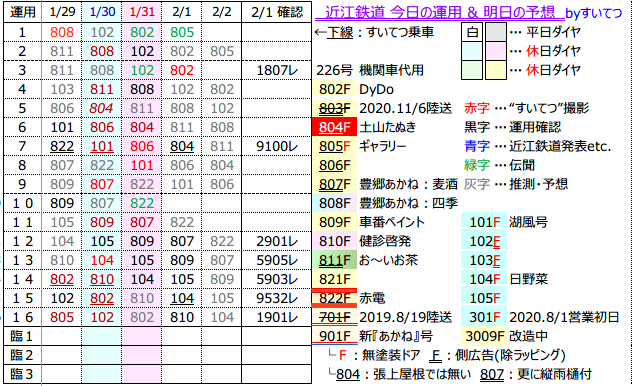The image size is (632, 386).
Task: Select the struck-through 803F fleet cell
Action: pos(335,108)
